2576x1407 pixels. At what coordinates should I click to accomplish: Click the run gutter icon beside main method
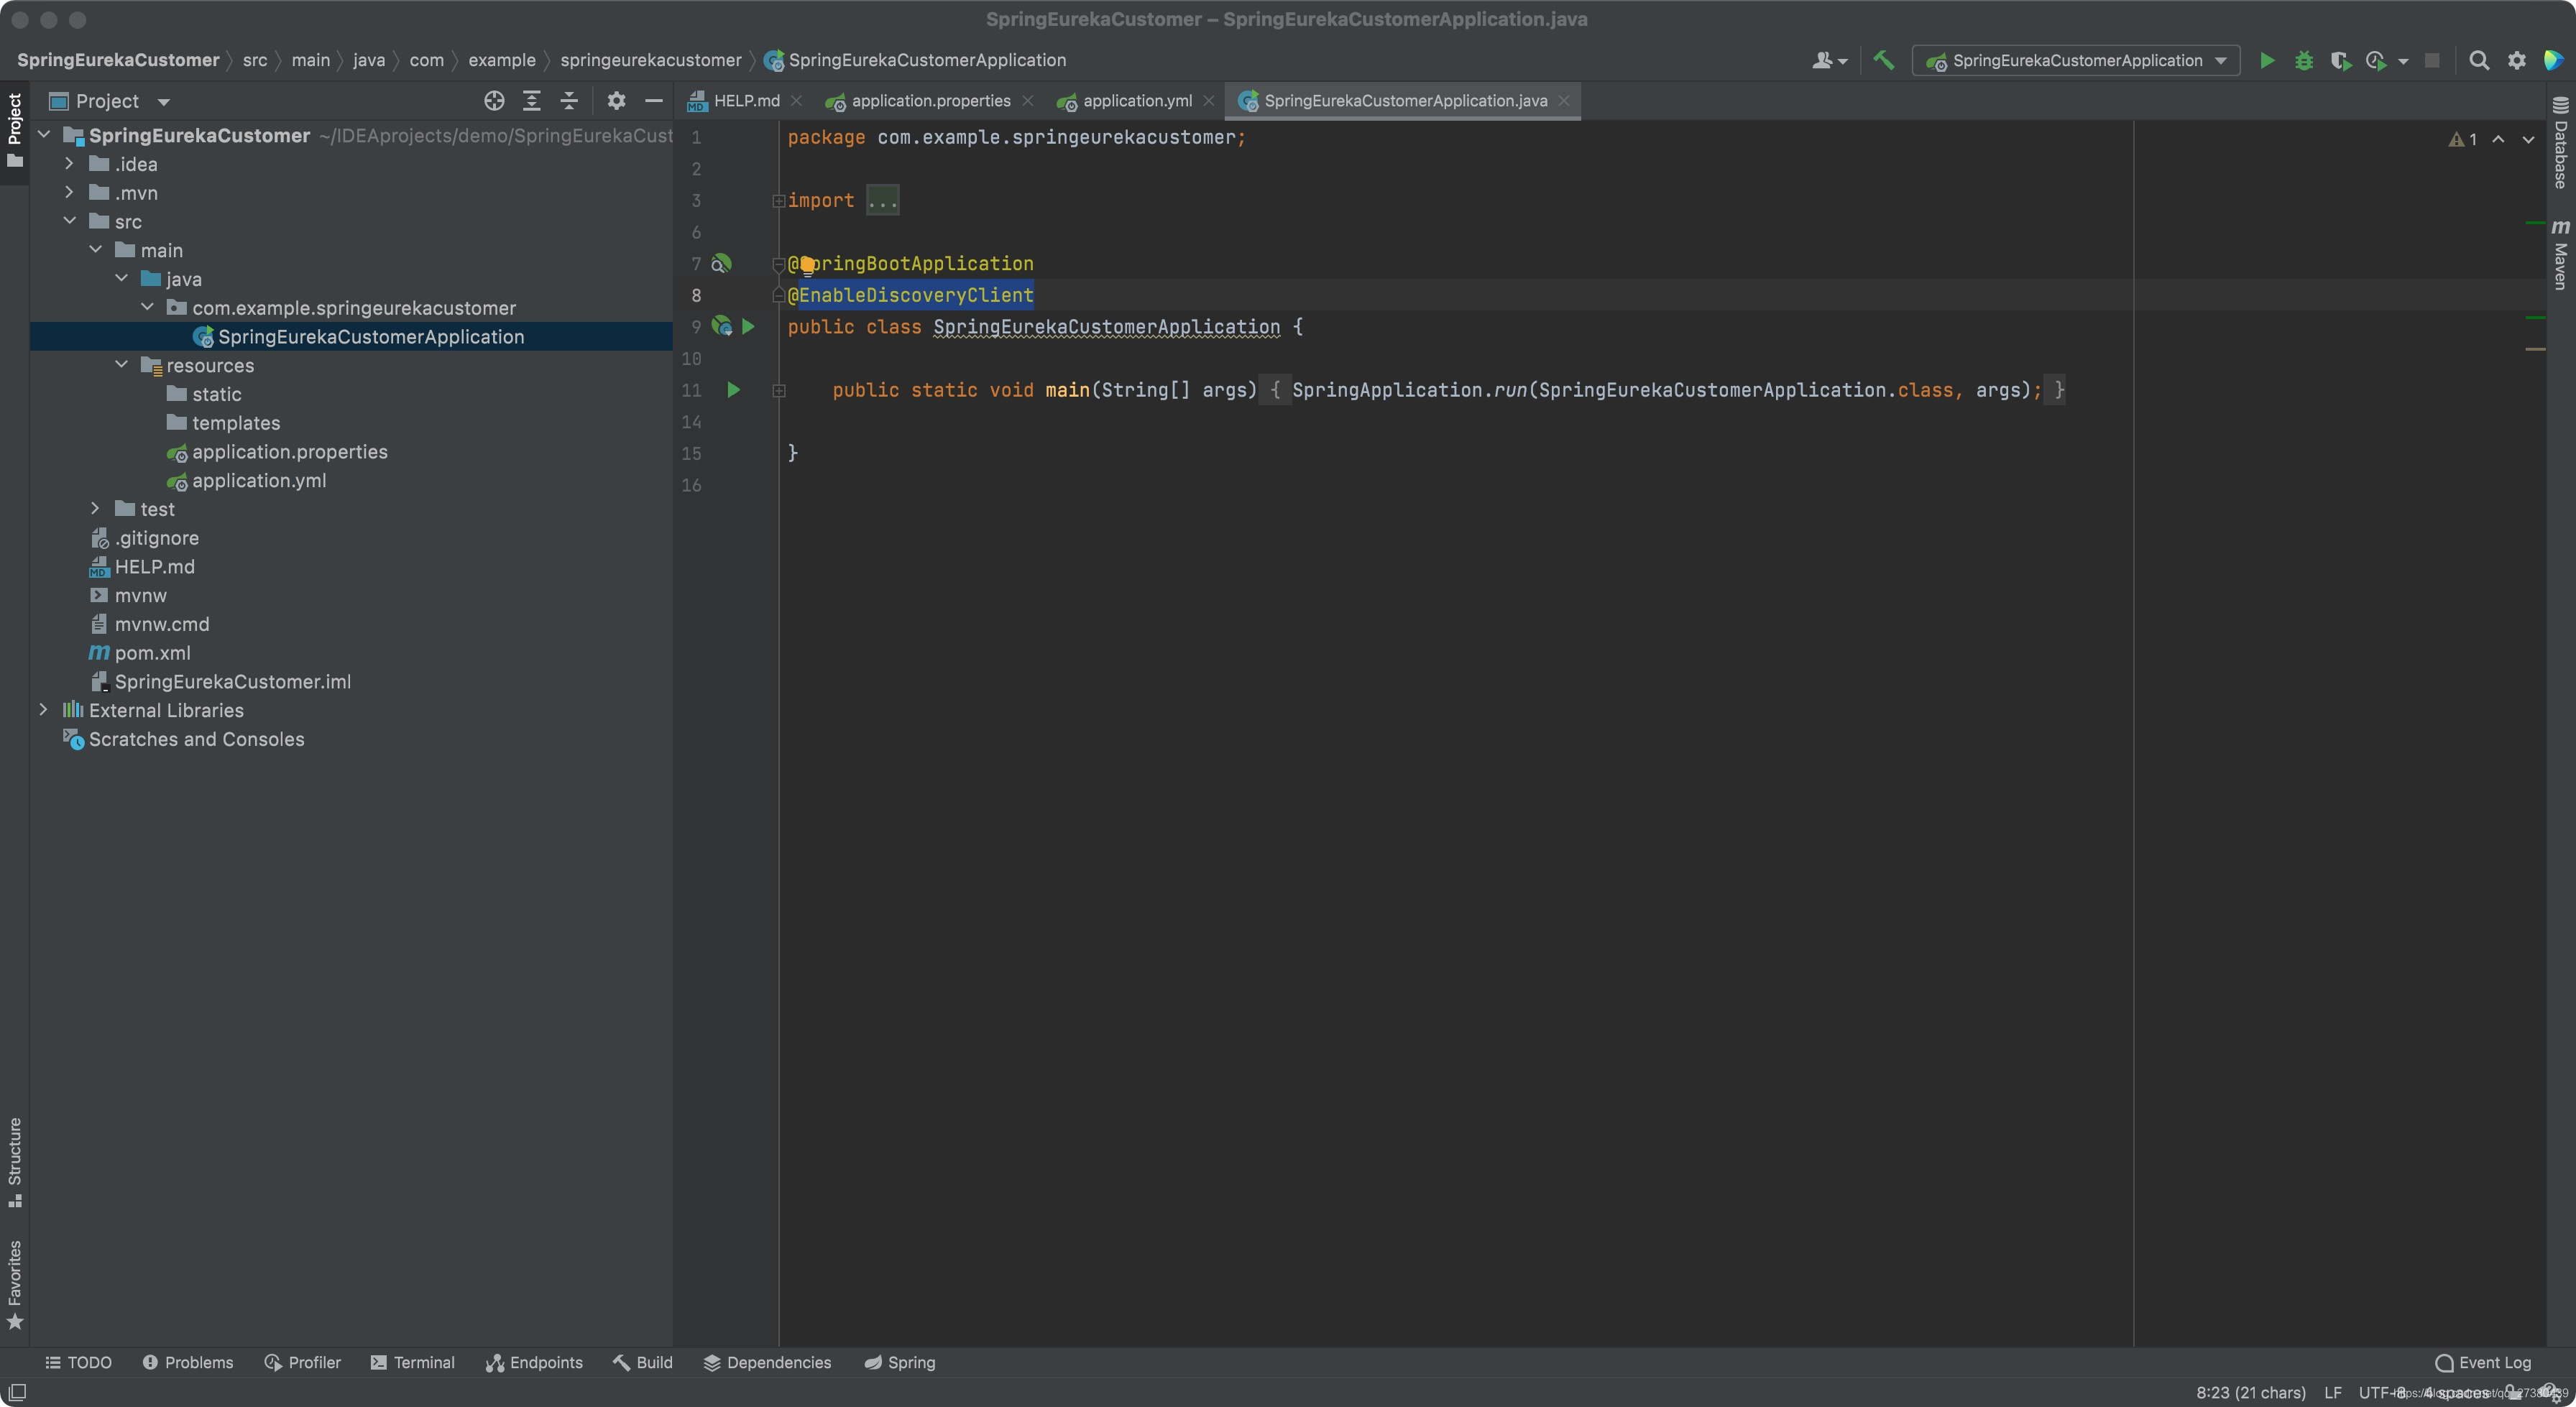coord(734,390)
